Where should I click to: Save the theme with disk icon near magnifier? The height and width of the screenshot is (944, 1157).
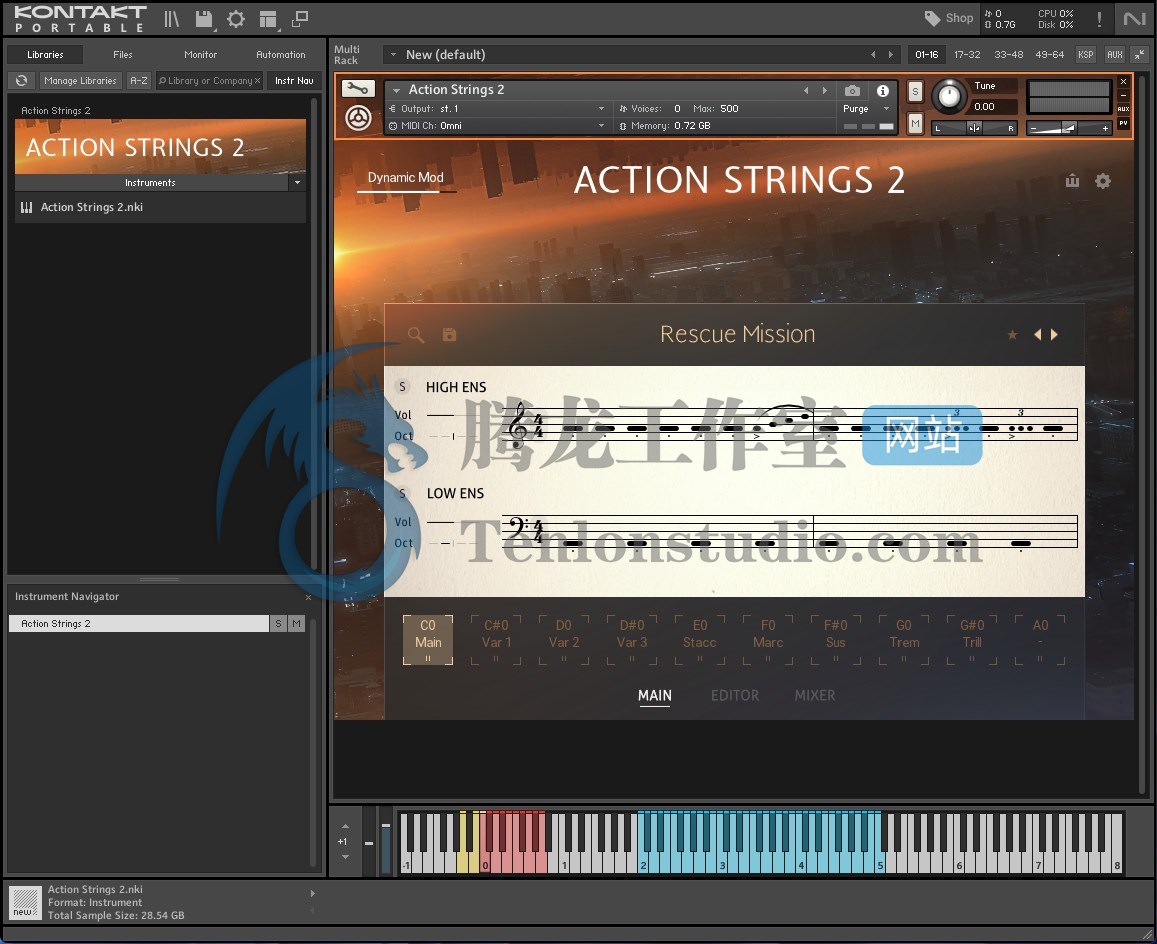click(x=449, y=335)
